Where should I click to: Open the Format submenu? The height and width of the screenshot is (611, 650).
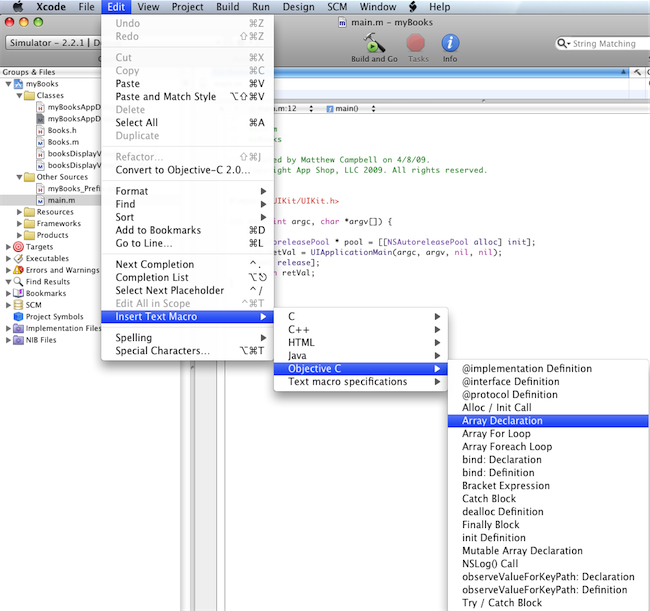(x=187, y=191)
